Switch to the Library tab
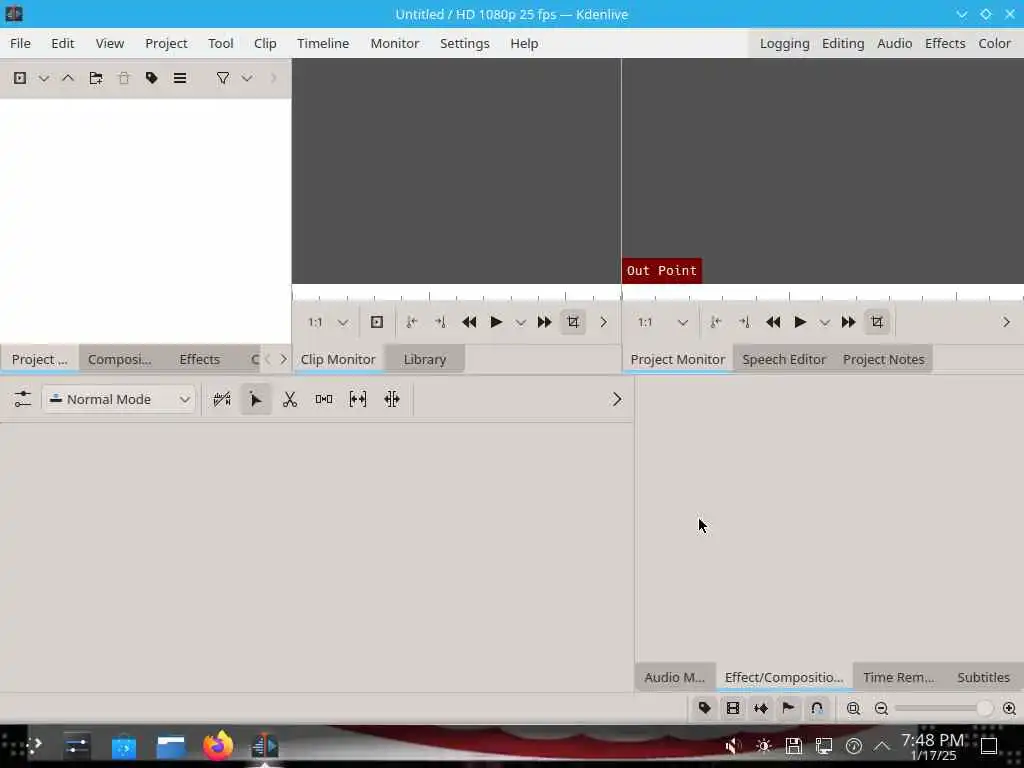 424,359
